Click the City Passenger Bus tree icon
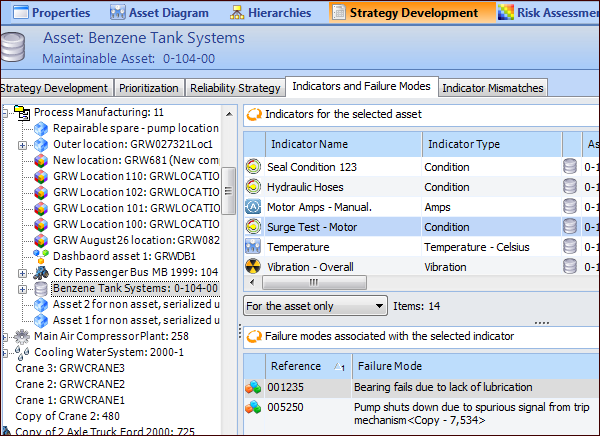 coord(41,272)
